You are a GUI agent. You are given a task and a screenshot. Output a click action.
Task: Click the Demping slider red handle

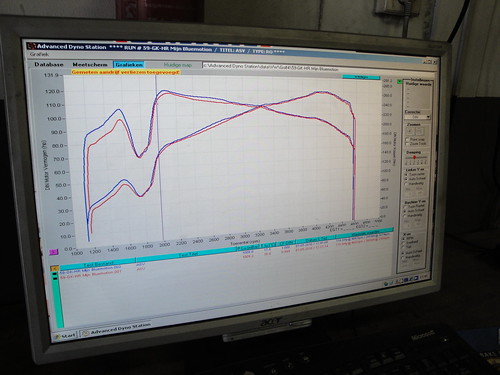414,157
